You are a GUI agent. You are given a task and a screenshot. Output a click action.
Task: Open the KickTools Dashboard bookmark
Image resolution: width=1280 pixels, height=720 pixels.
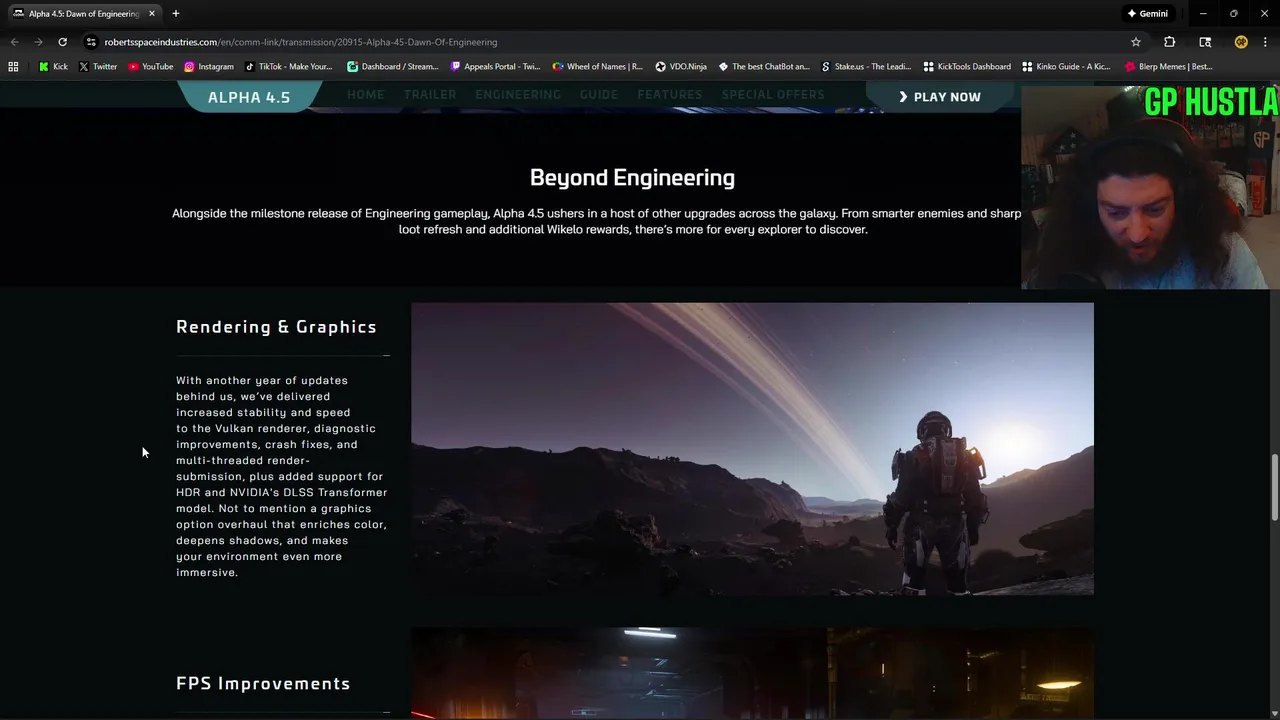pyautogui.click(x=967, y=66)
